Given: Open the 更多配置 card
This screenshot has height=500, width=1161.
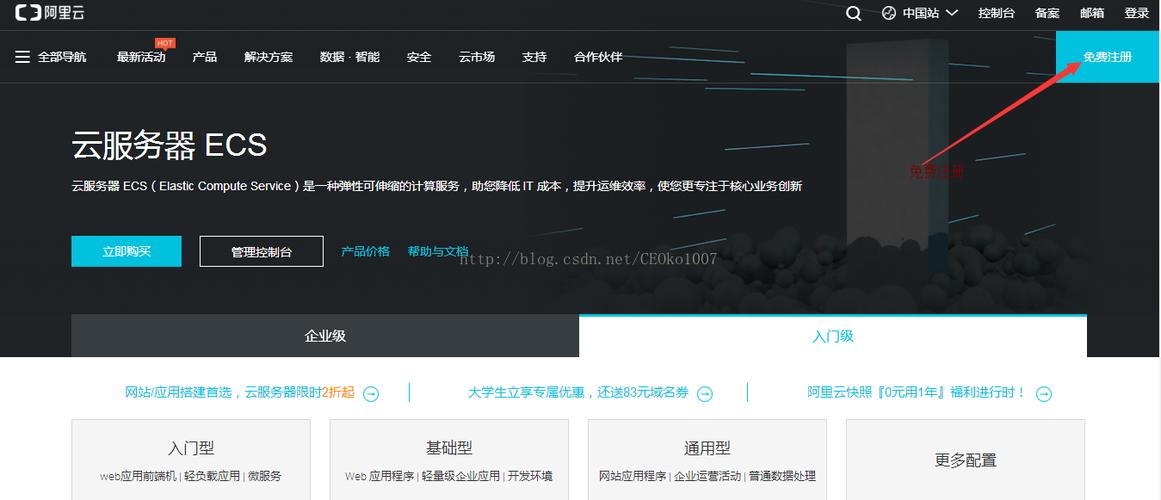Looking at the screenshot, I should [966, 459].
